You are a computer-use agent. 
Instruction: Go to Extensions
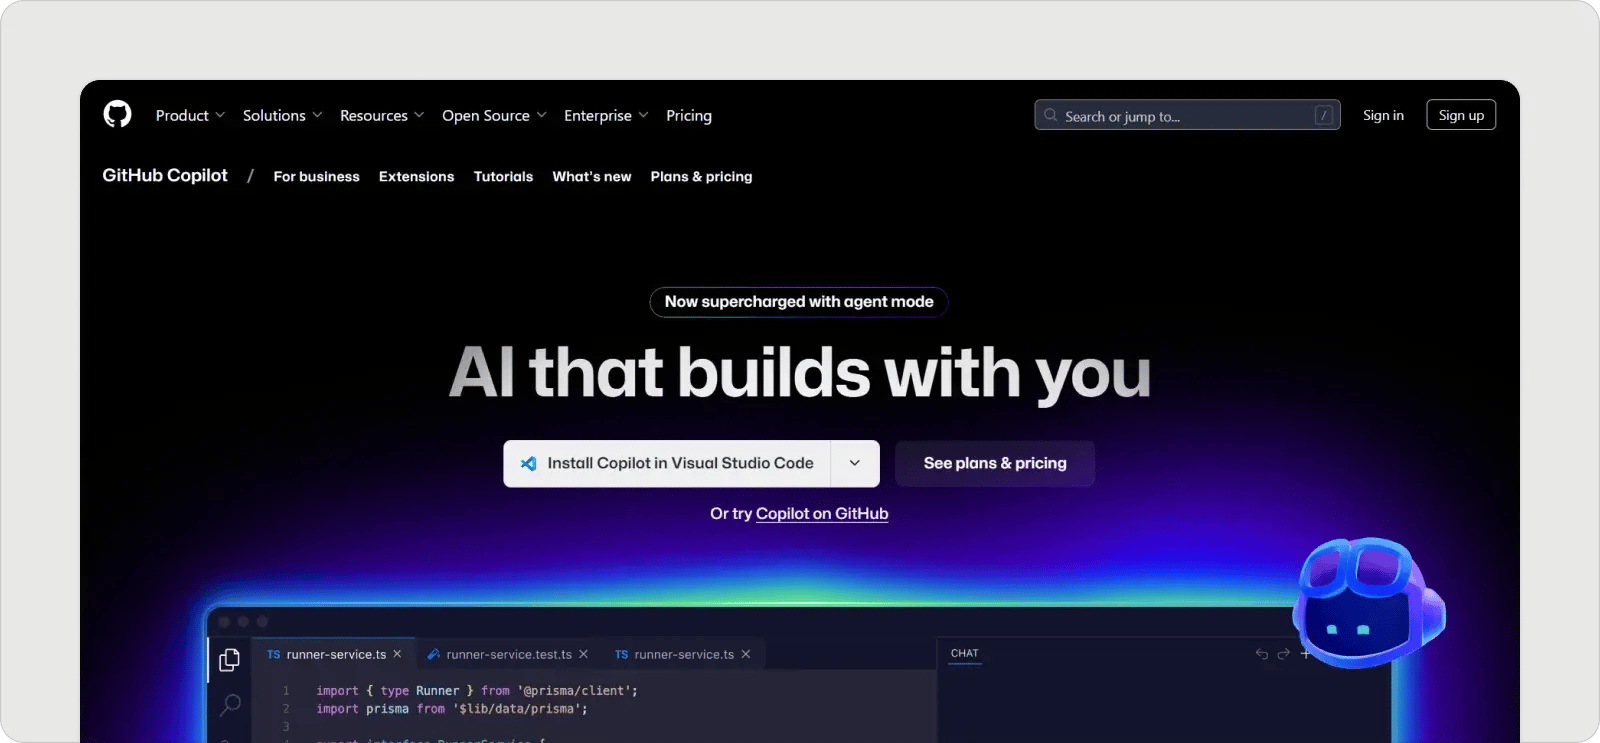(416, 176)
